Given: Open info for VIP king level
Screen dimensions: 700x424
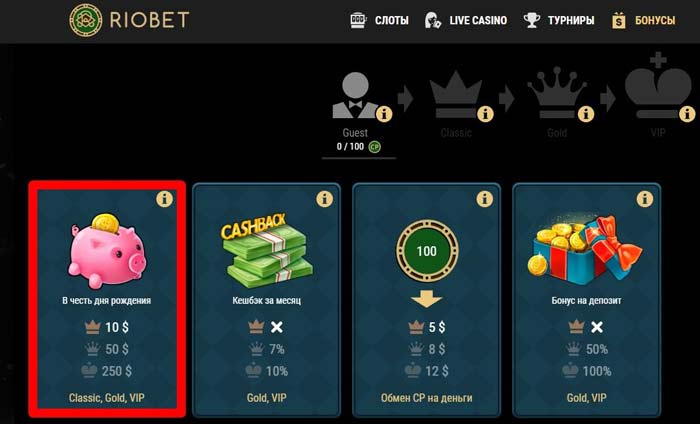Looking at the screenshot, I should tap(687, 114).
